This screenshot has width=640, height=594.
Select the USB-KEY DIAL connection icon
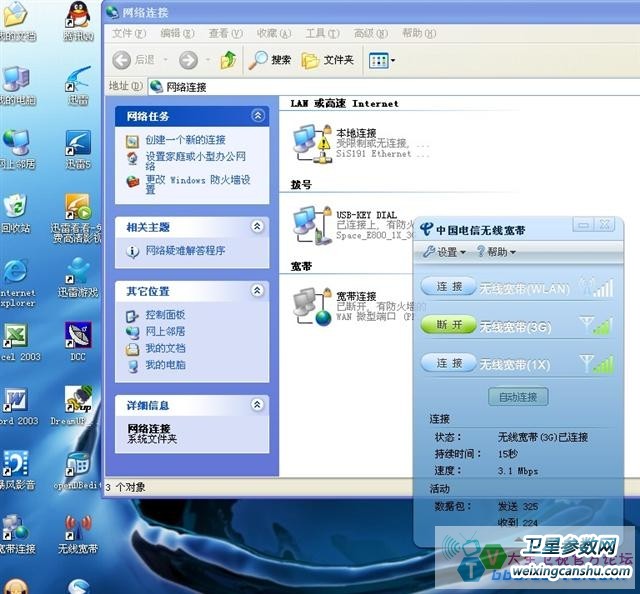312,225
